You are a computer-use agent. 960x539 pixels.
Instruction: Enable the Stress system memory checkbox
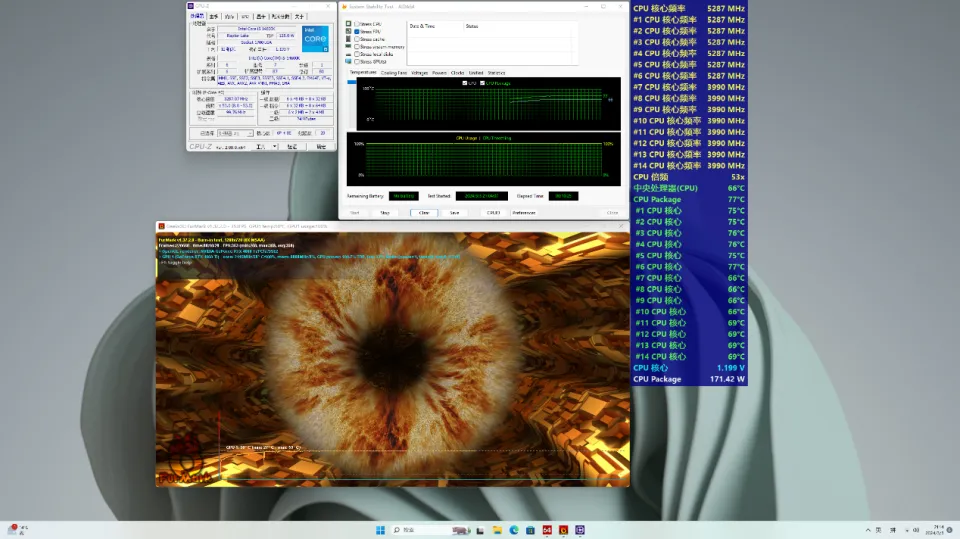(357, 47)
